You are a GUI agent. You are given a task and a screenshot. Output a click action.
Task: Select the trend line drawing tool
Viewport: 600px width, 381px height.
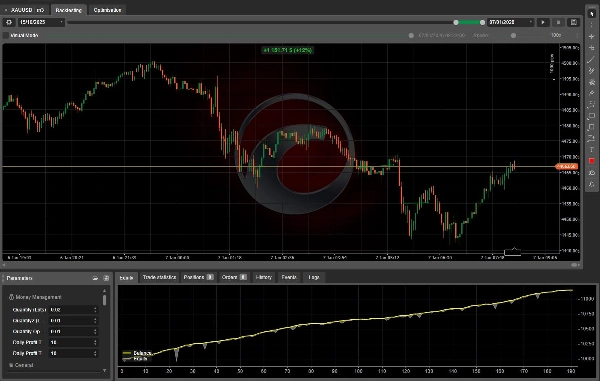[592, 59]
